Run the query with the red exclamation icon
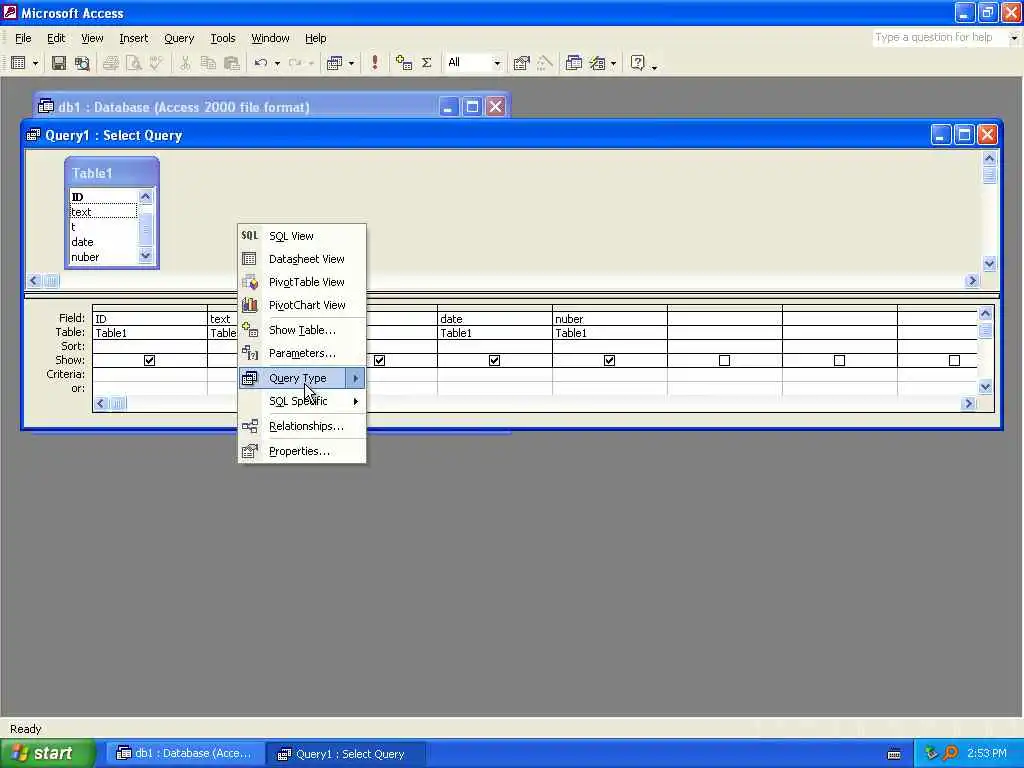The height and width of the screenshot is (768, 1024). 374,63
